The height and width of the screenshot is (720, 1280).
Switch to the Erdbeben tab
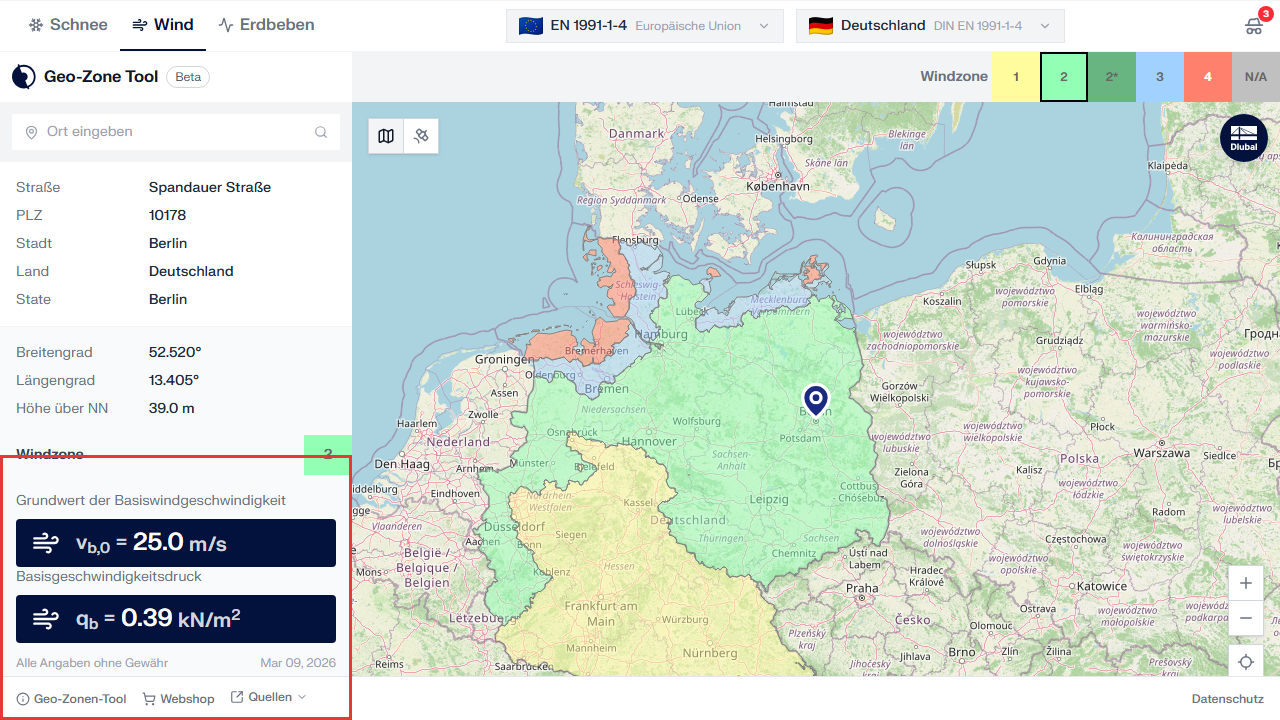click(266, 25)
